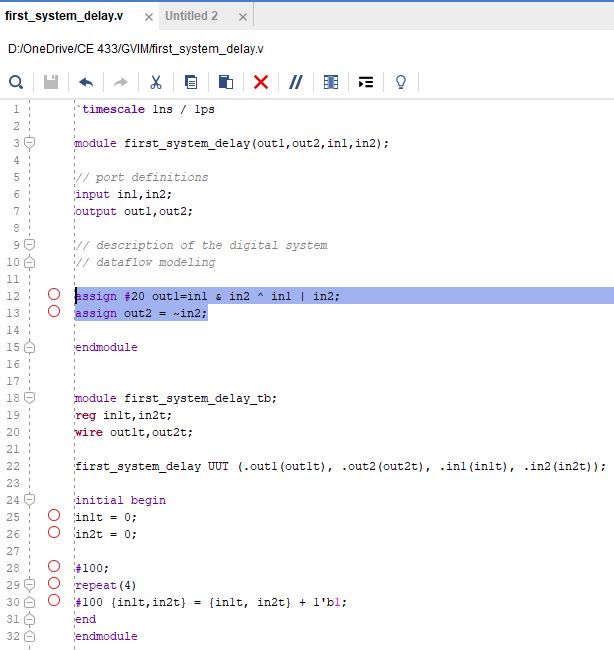Click the 'wire out1t,out2t;' line

133,432
